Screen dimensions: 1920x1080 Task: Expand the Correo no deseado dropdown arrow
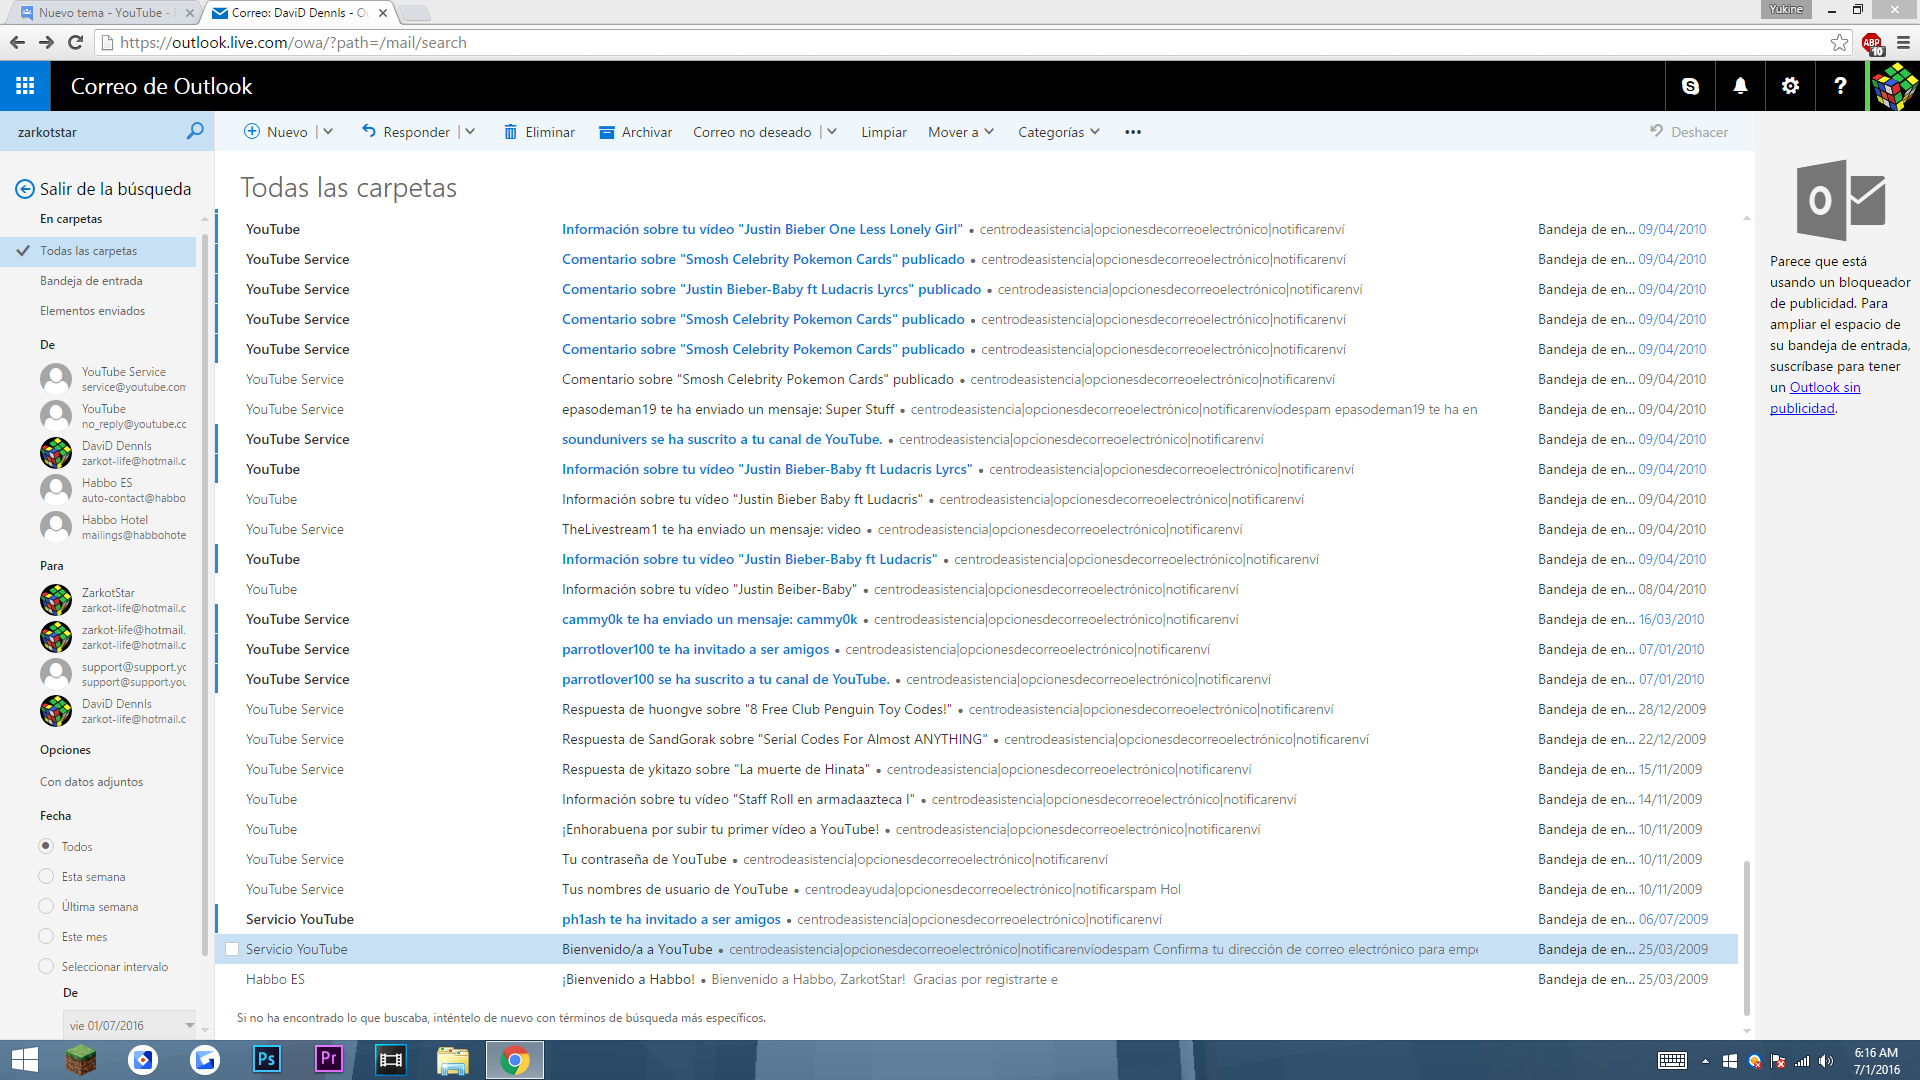point(832,131)
